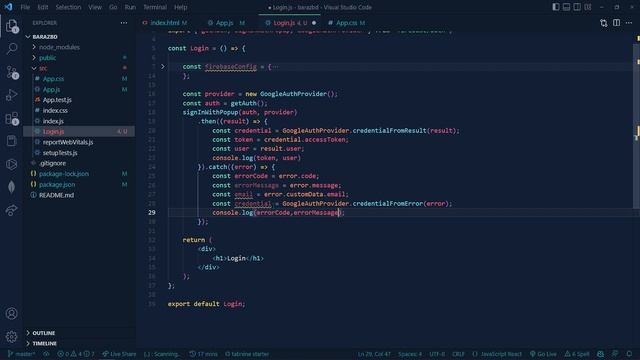Click Go Live in the status bar
This screenshot has width=640, height=360.
543,354
